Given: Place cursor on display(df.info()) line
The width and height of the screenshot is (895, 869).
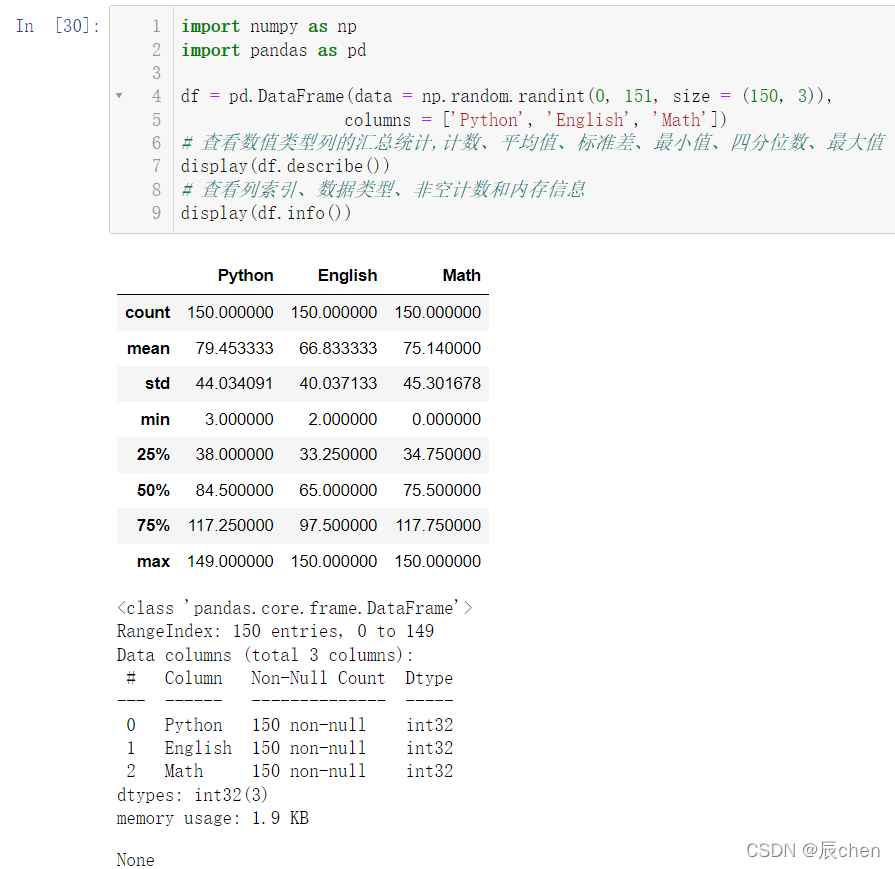Looking at the screenshot, I should point(266,213).
